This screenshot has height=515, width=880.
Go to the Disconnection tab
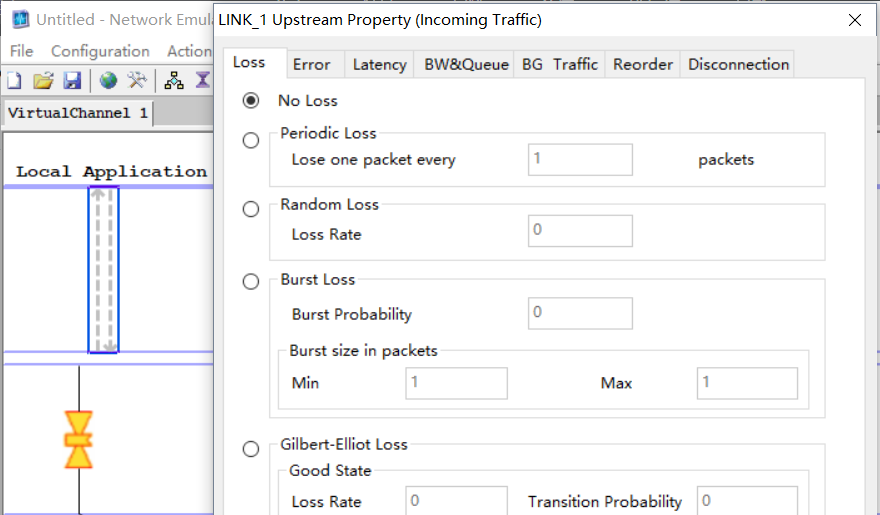738,64
